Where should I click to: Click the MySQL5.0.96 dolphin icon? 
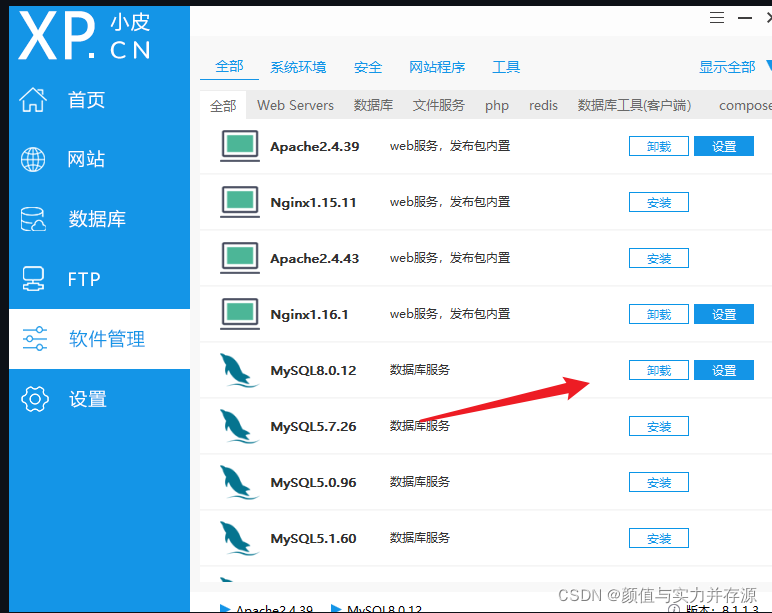tap(238, 482)
